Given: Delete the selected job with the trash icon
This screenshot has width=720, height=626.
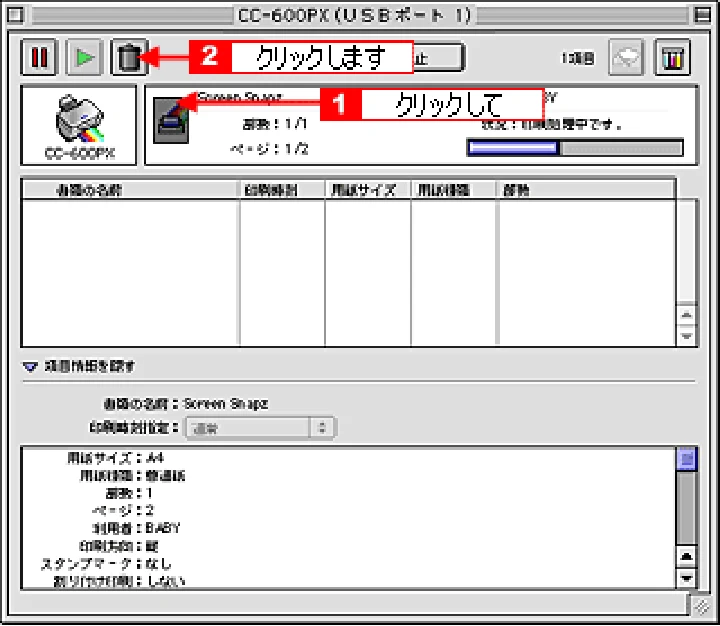Looking at the screenshot, I should (x=129, y=57).
